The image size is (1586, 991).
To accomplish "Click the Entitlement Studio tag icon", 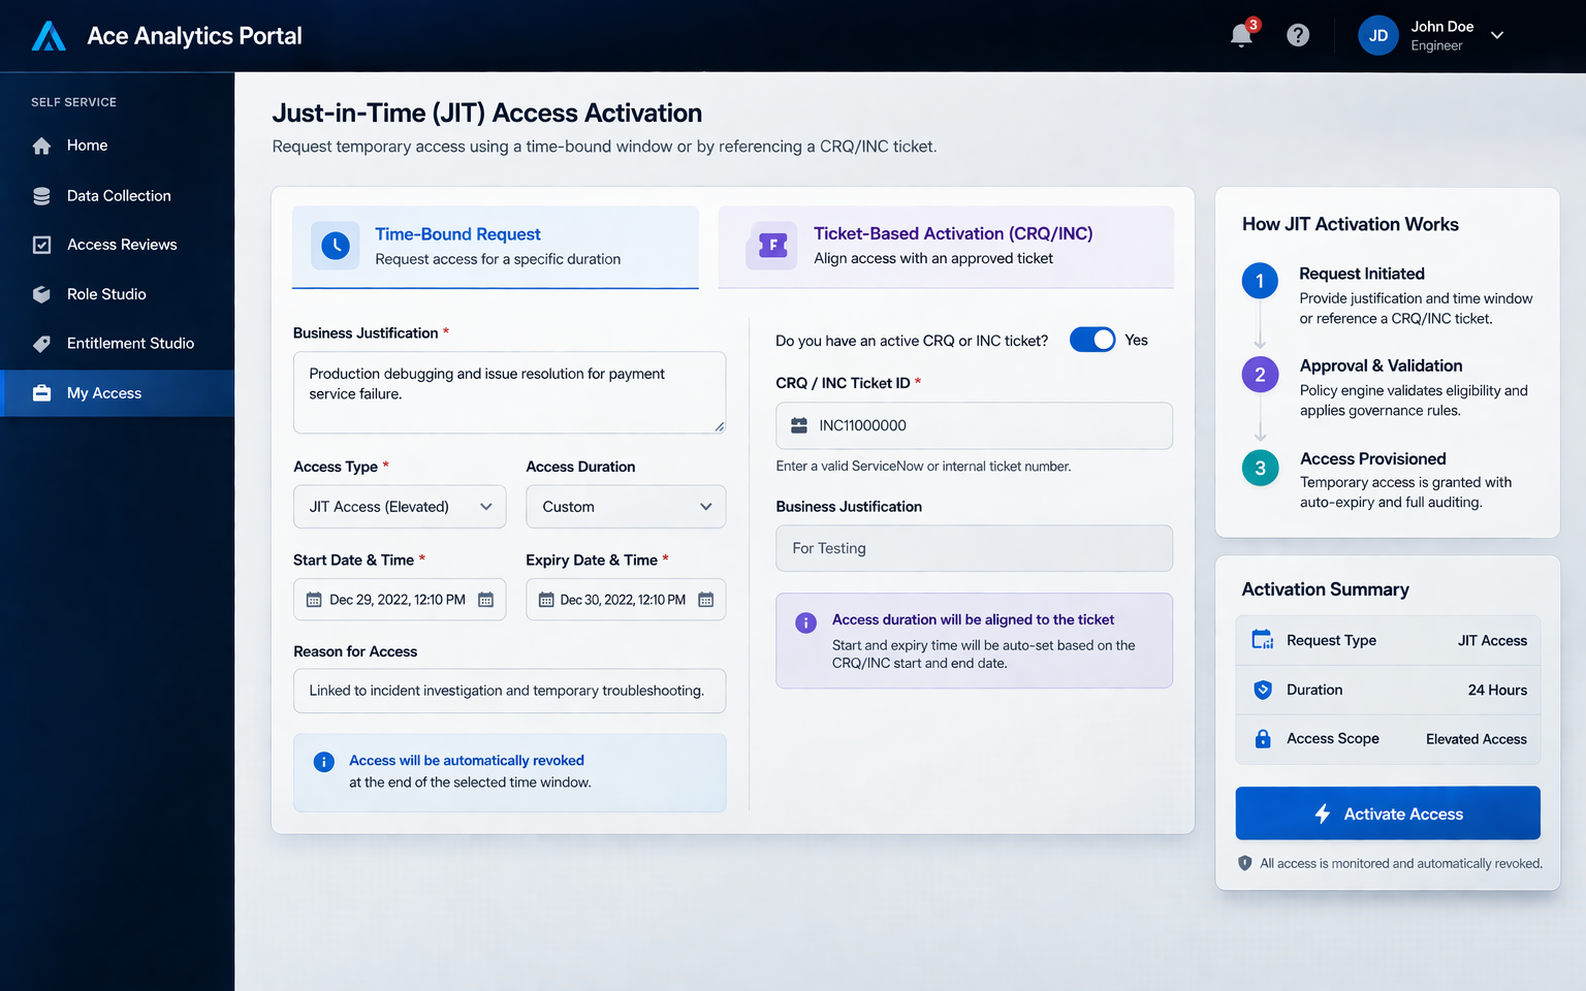I will pos(41,343).
